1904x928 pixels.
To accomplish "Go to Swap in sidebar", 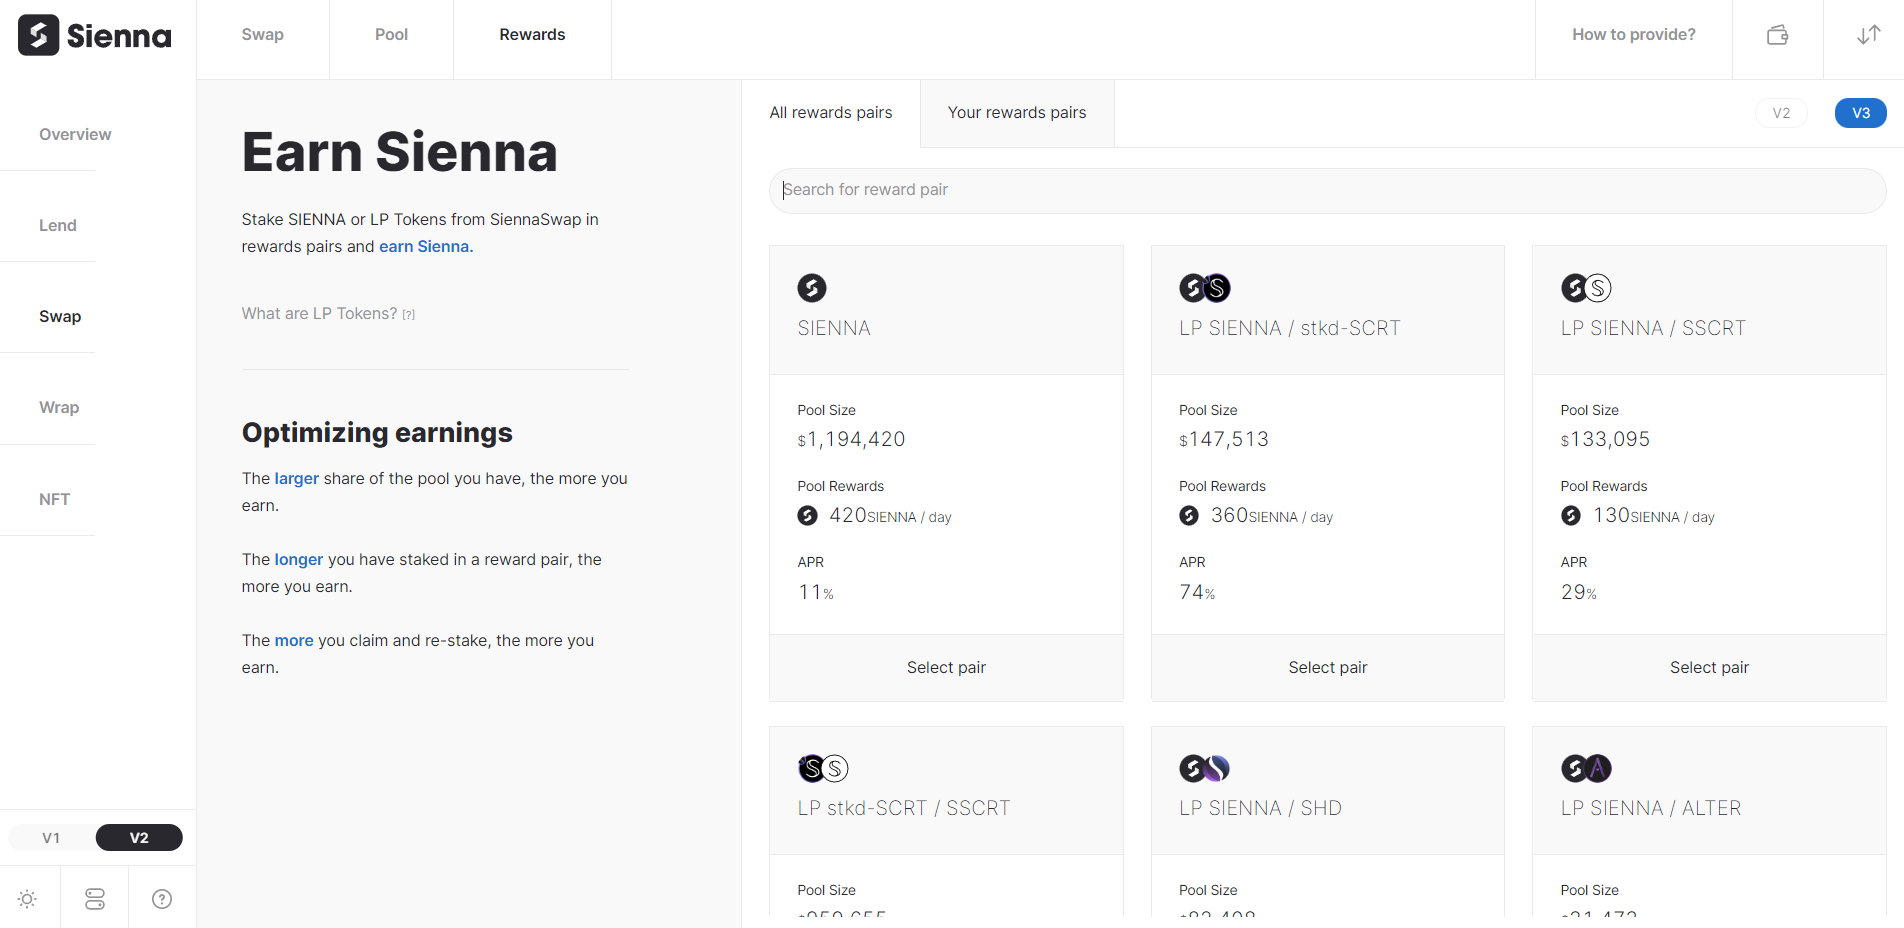I will [x=60, y=316].
